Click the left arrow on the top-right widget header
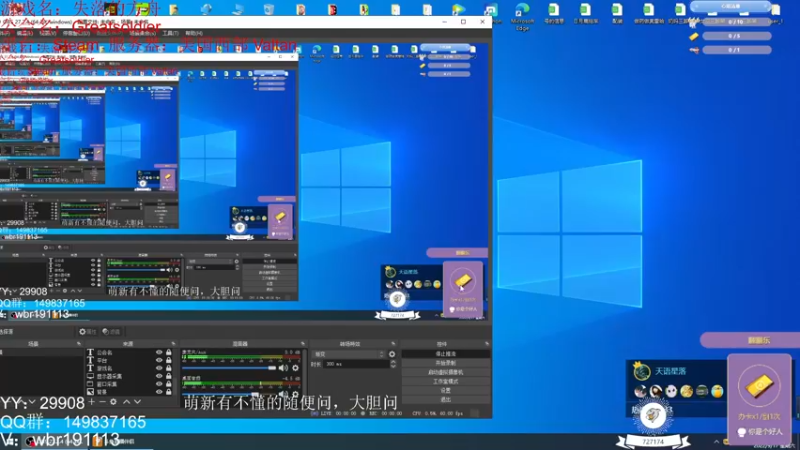Viewport: 800px width, 450px height. pyautogui.click(x=697, y=6)
